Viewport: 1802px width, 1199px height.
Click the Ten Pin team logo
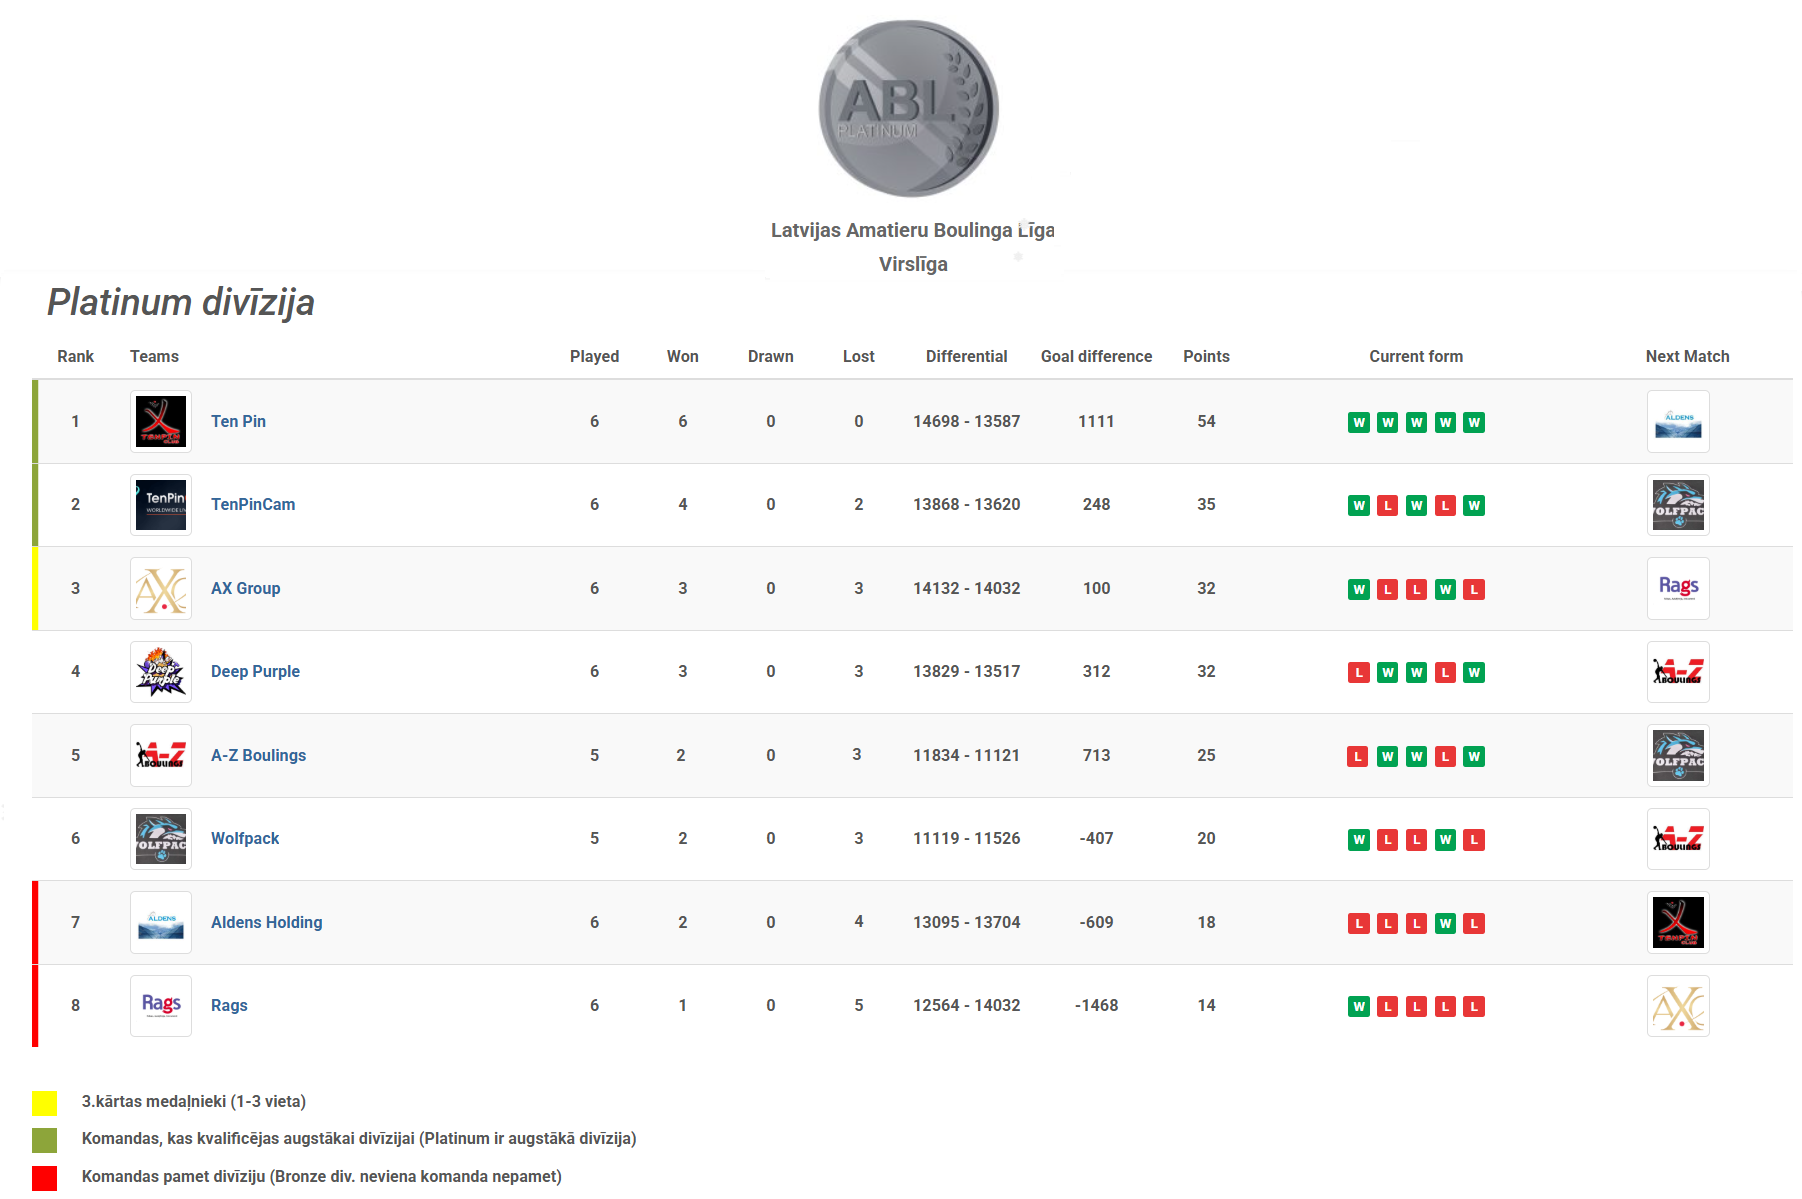click(161, 422)
